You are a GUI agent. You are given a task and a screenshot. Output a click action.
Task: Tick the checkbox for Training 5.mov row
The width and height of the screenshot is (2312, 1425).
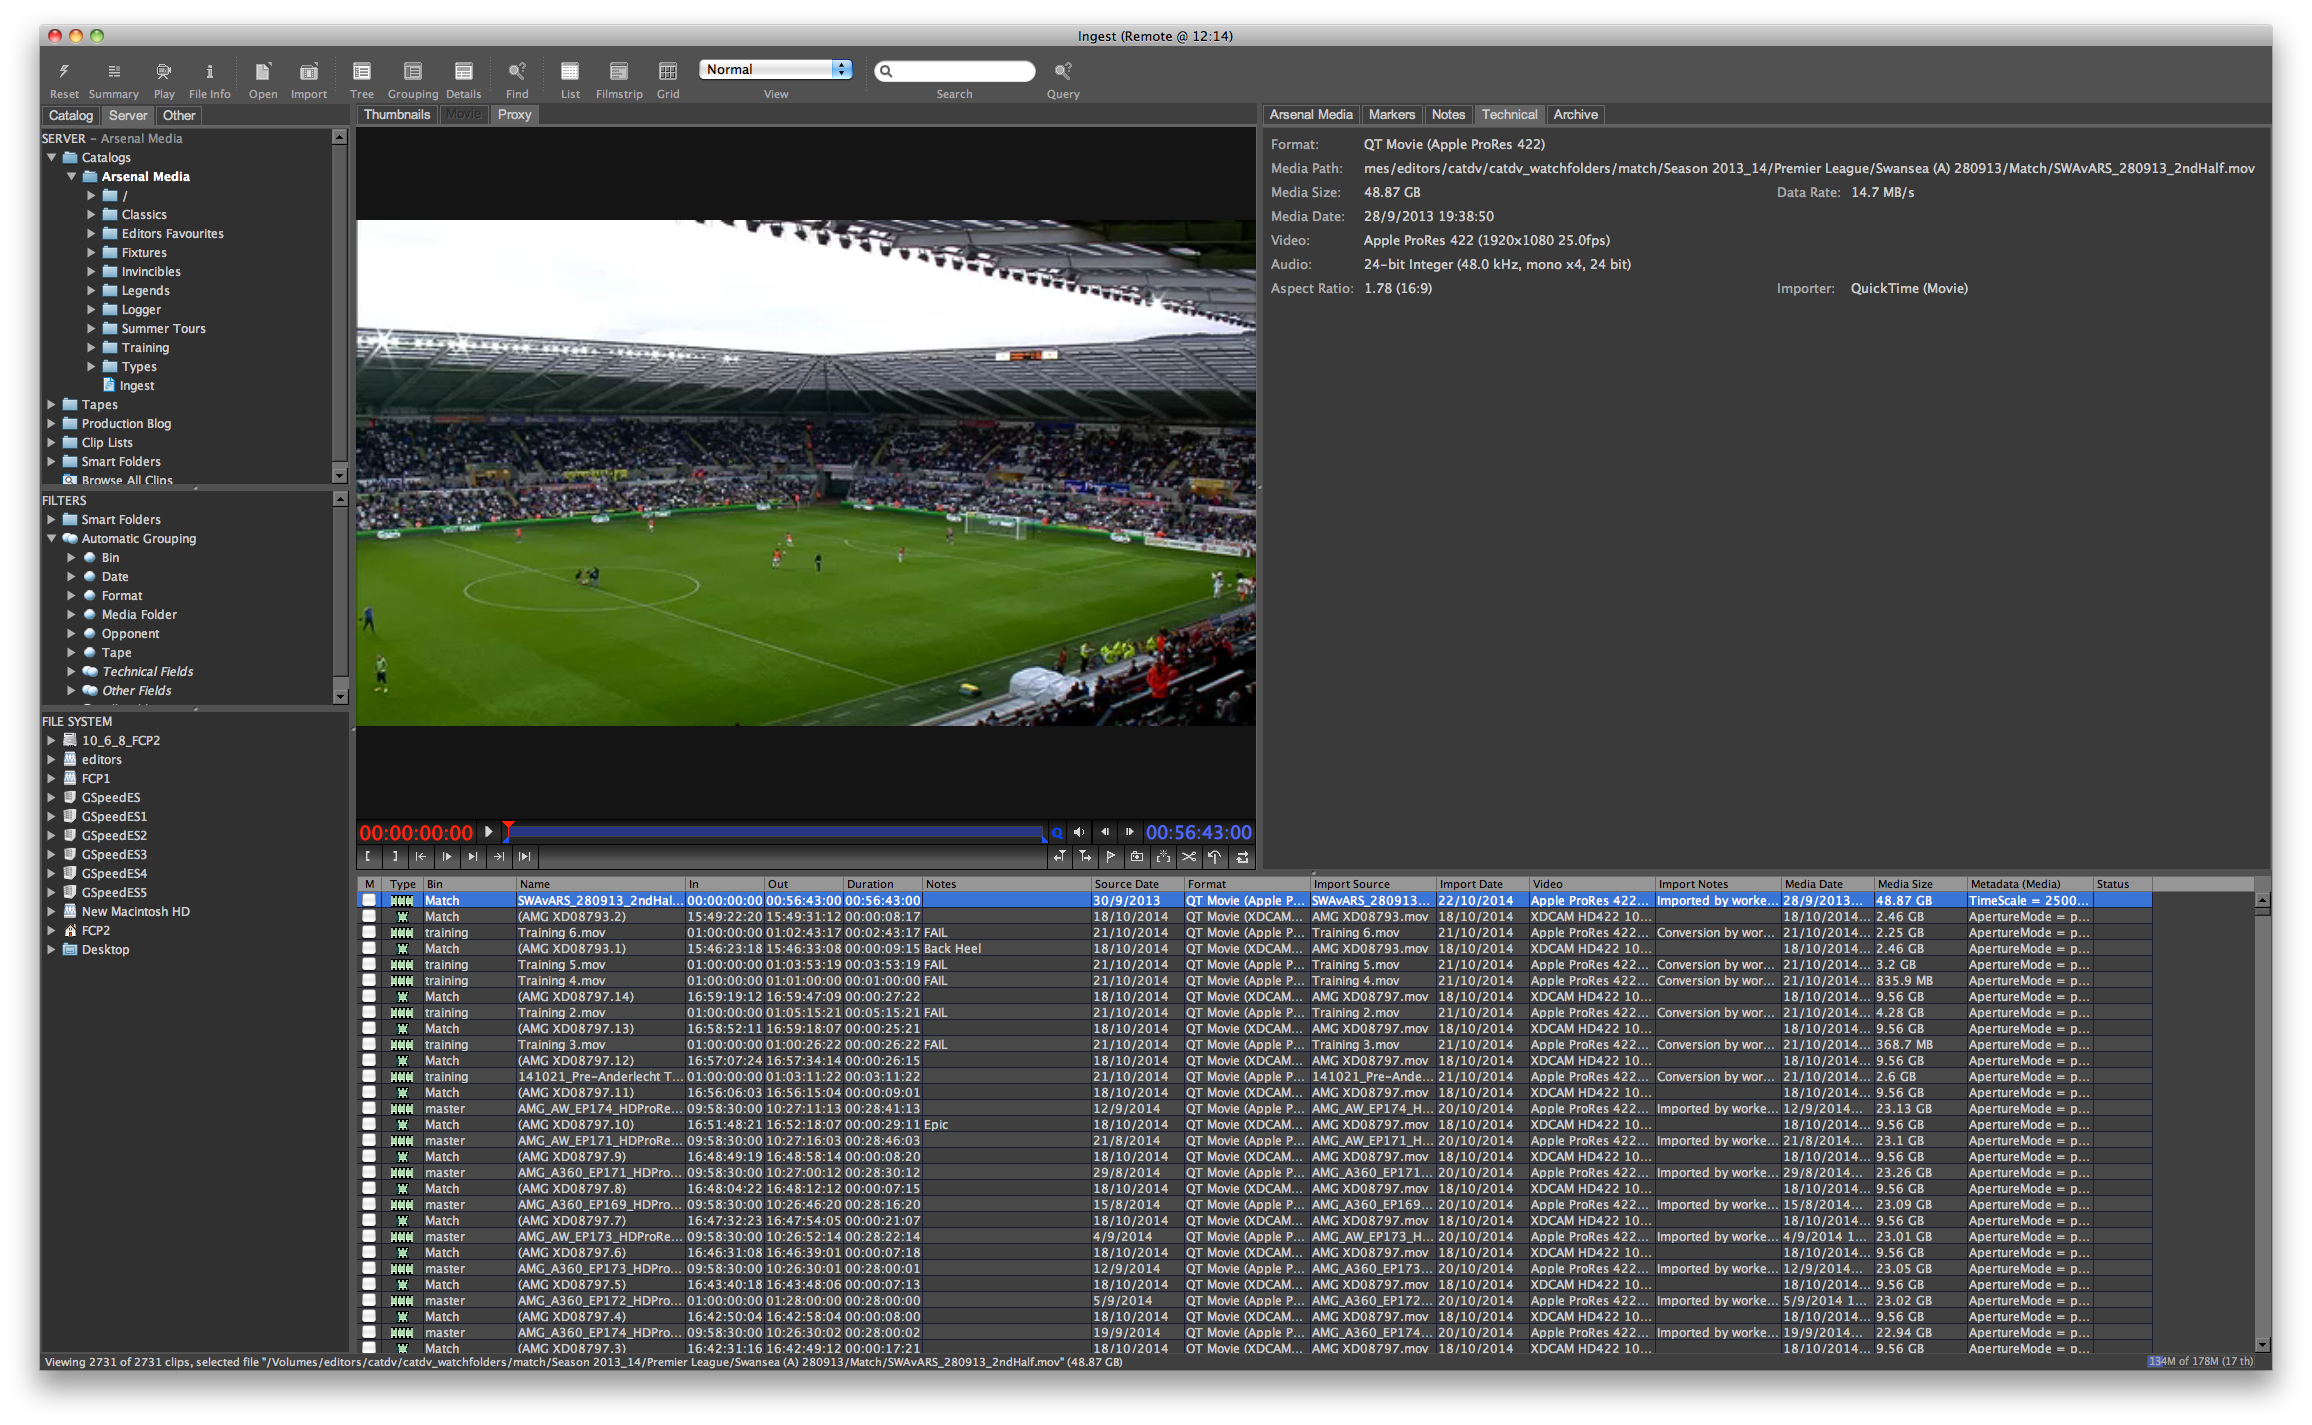369,965
